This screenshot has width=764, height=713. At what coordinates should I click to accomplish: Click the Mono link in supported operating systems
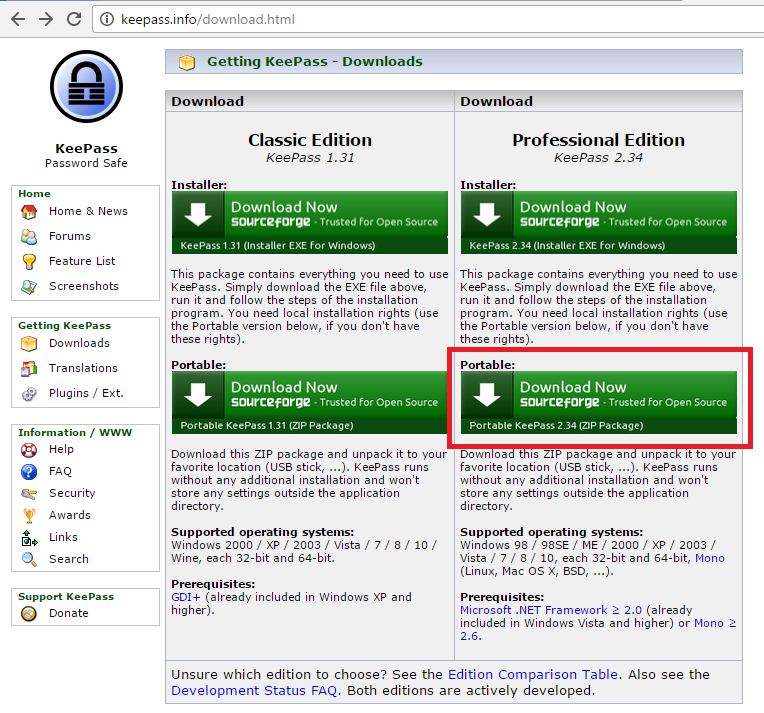pyautogui.click(x=709, y=558)
